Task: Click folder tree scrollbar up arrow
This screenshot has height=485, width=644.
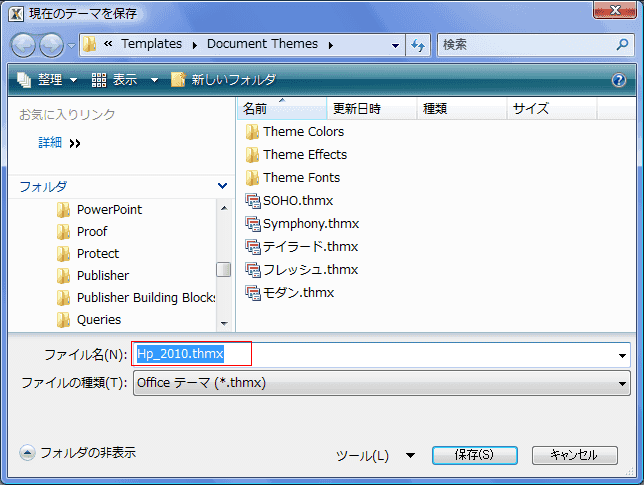Action: [x=224, y=209]
